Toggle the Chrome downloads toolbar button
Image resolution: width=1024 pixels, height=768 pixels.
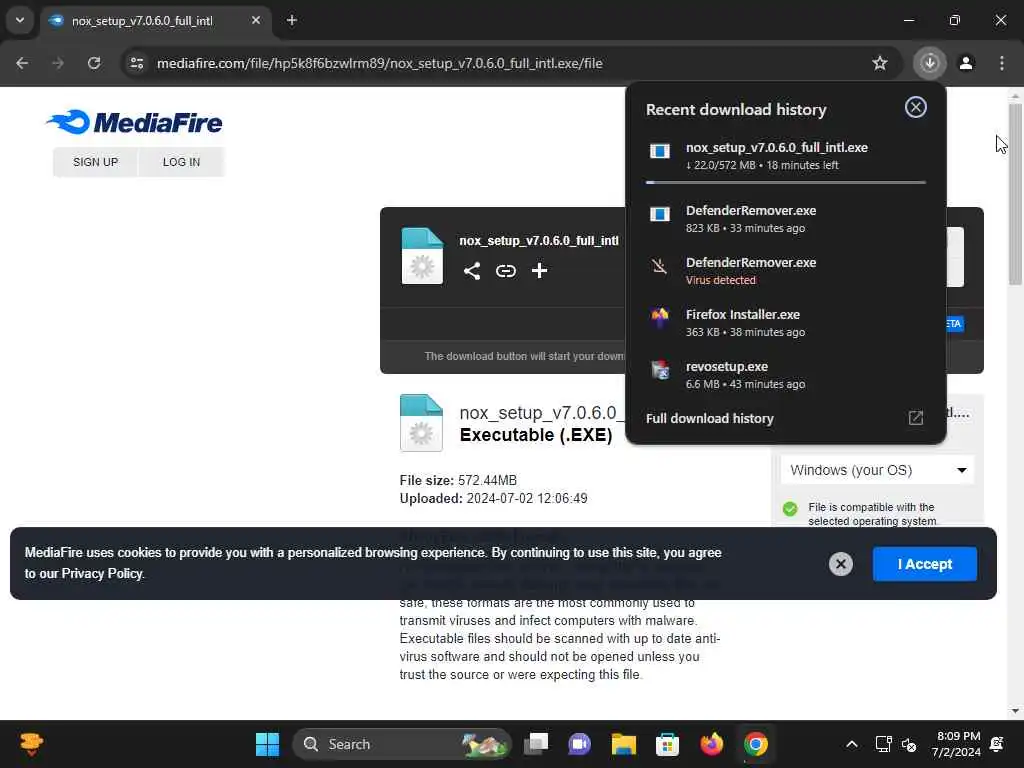(930, 63)
